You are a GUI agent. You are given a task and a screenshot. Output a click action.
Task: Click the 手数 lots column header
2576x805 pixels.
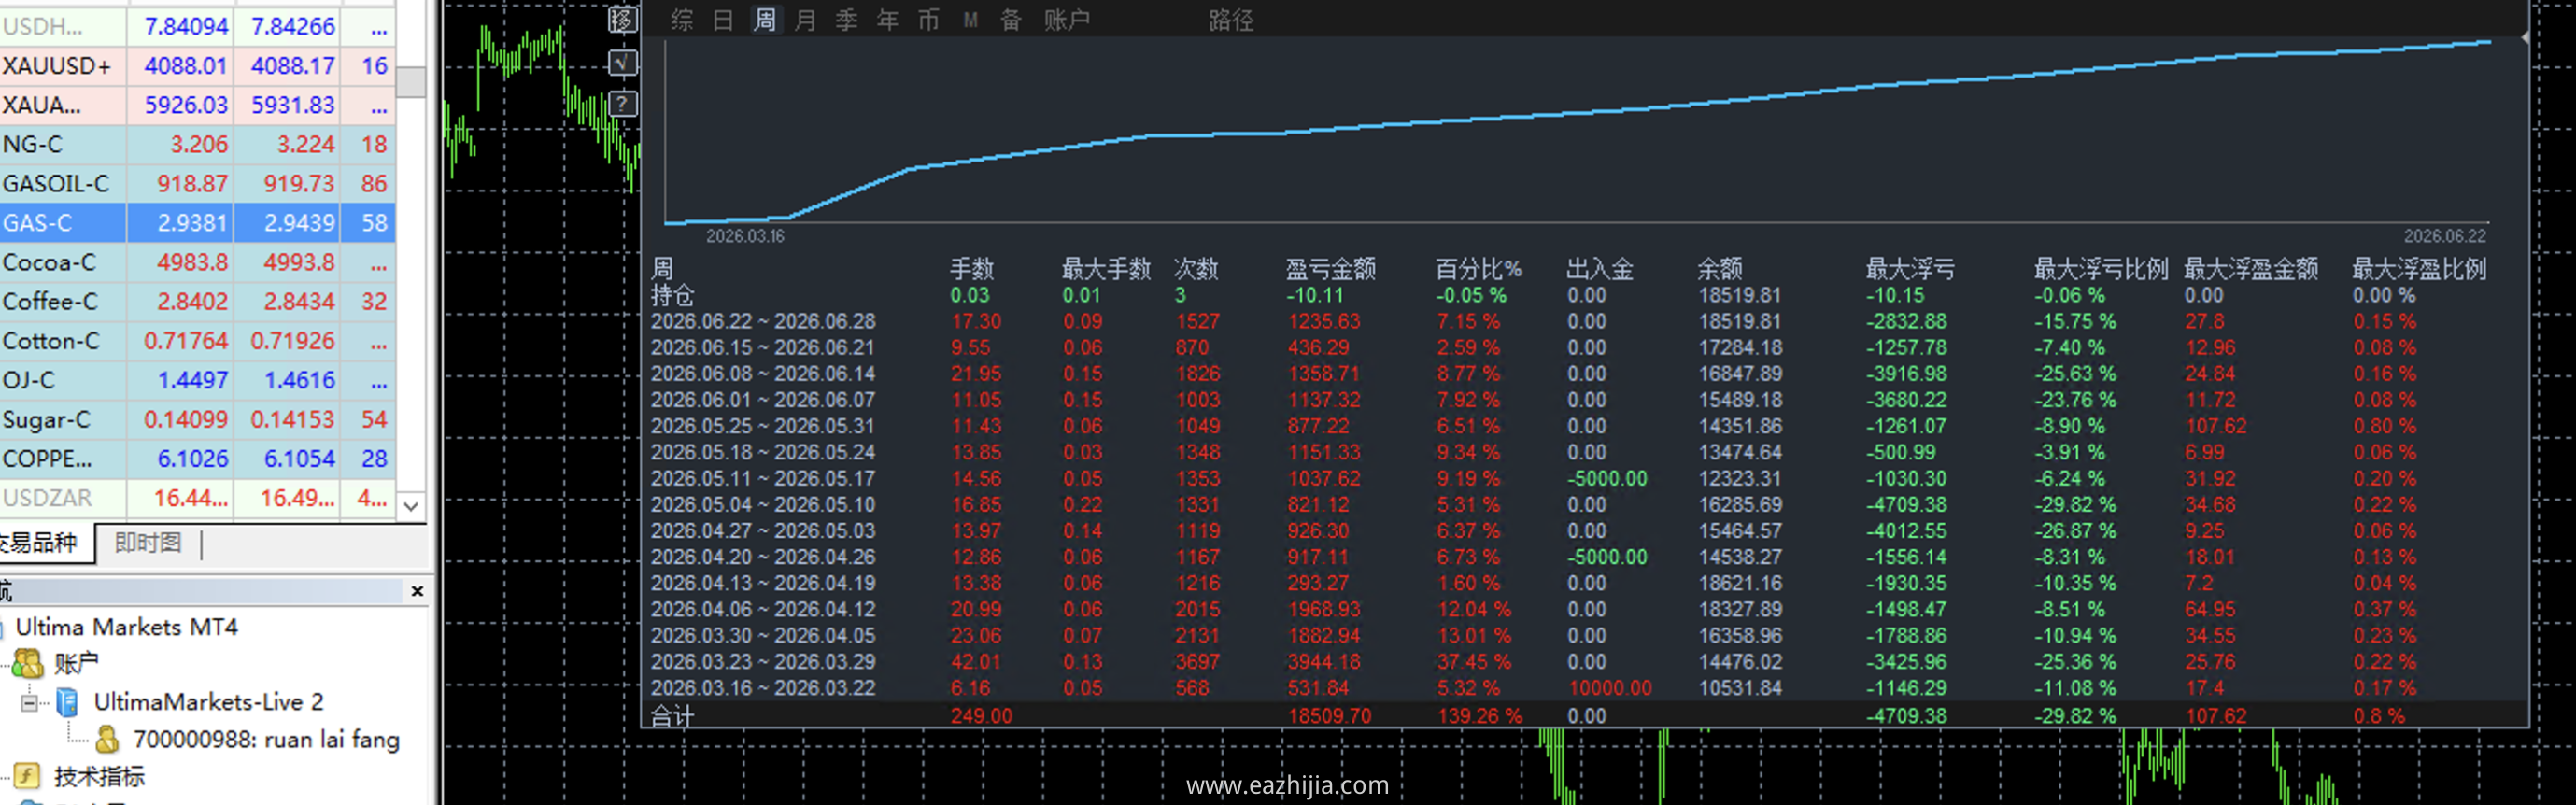pos(972,269)
